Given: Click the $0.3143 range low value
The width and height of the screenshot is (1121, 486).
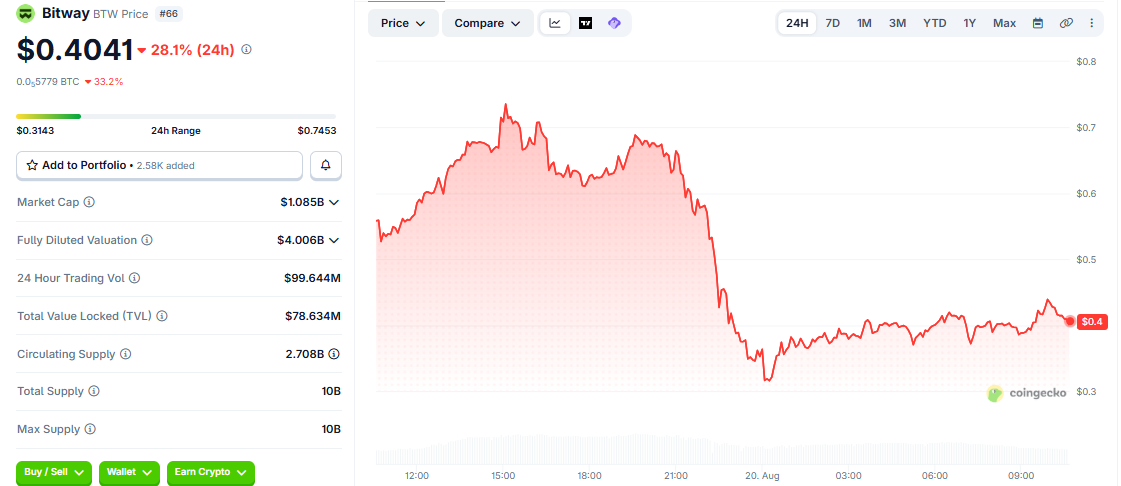Looking at the screenshot, I should pos(35,131).
